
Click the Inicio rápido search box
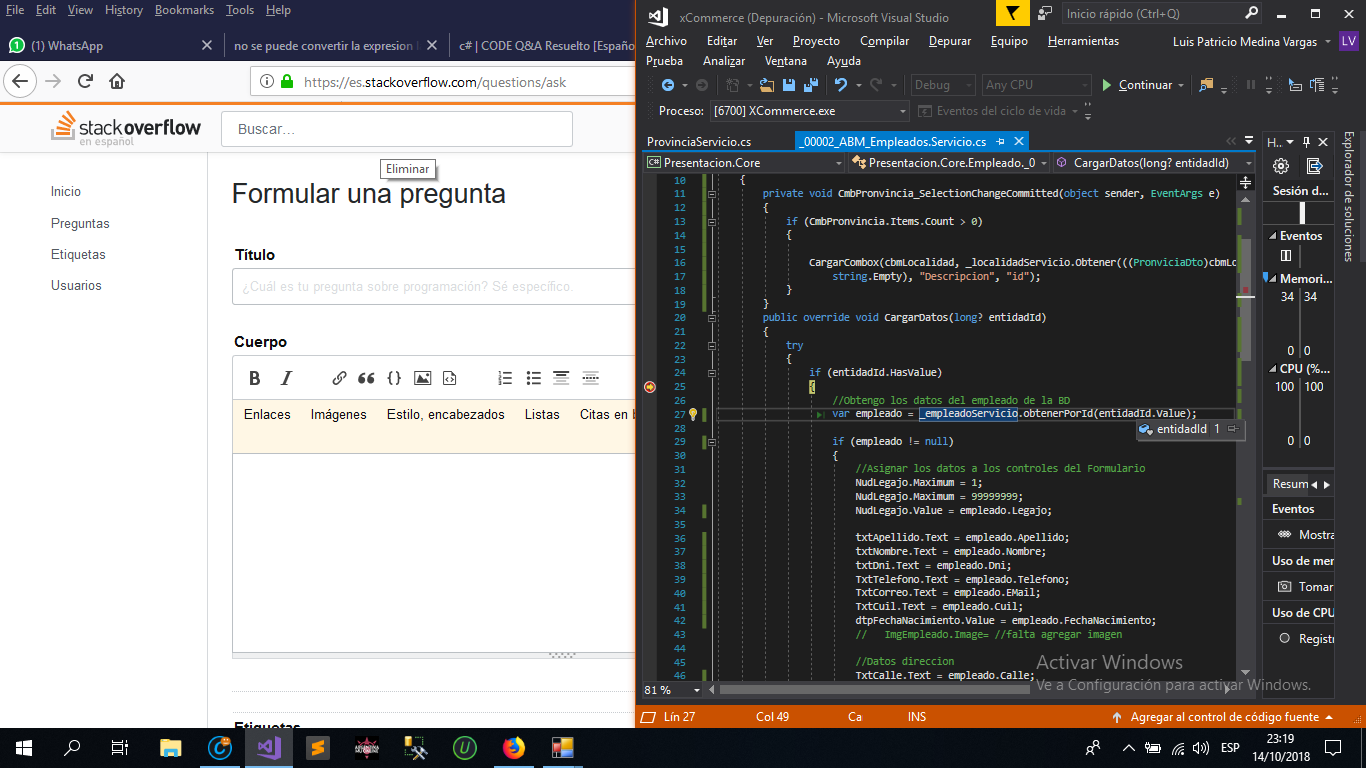coord(1162,14)
